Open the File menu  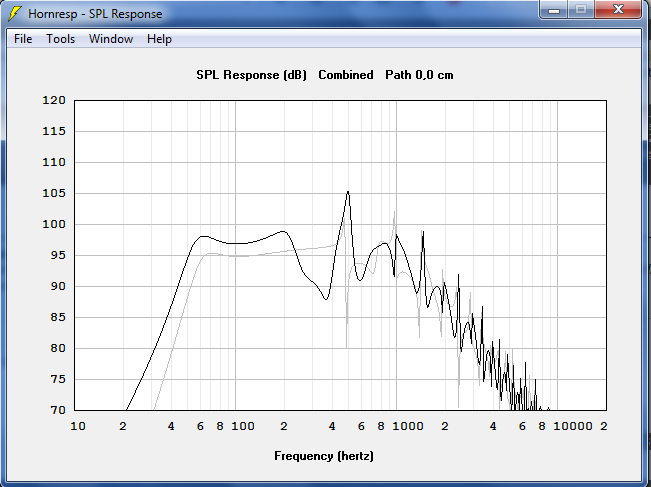click(x=23, y=39)
